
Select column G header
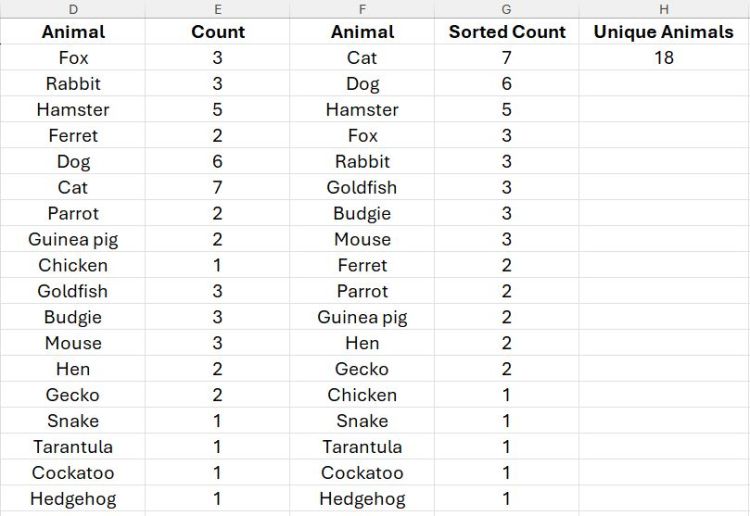pyautogui.click(x=507, y=9)
